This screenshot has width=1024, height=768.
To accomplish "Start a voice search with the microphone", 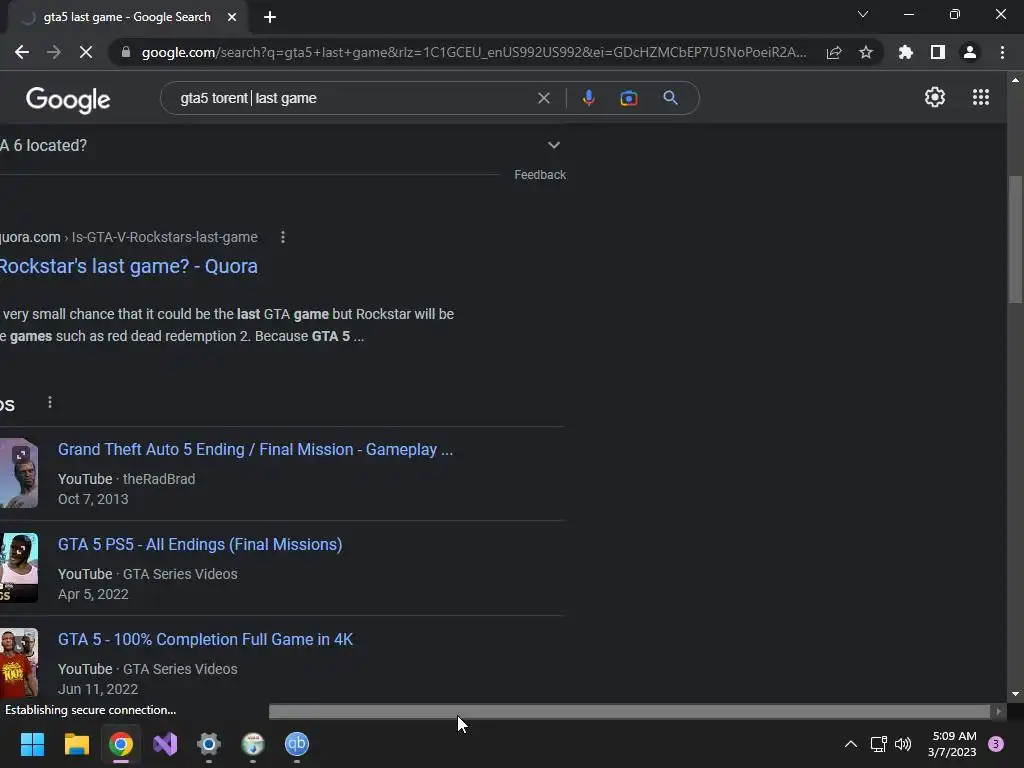I will click(588, 98).
